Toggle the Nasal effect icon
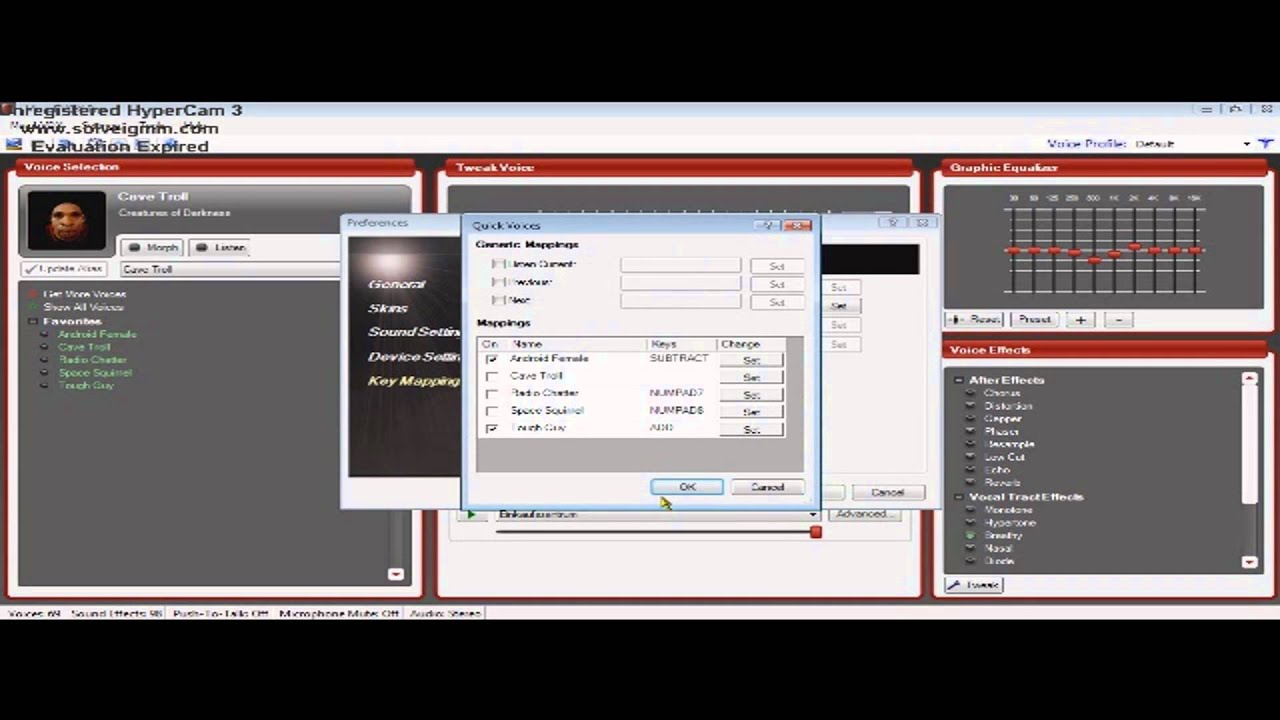The height and width of the screenshot is (720, 1280). pyautogui.click(x=970, y=549)
